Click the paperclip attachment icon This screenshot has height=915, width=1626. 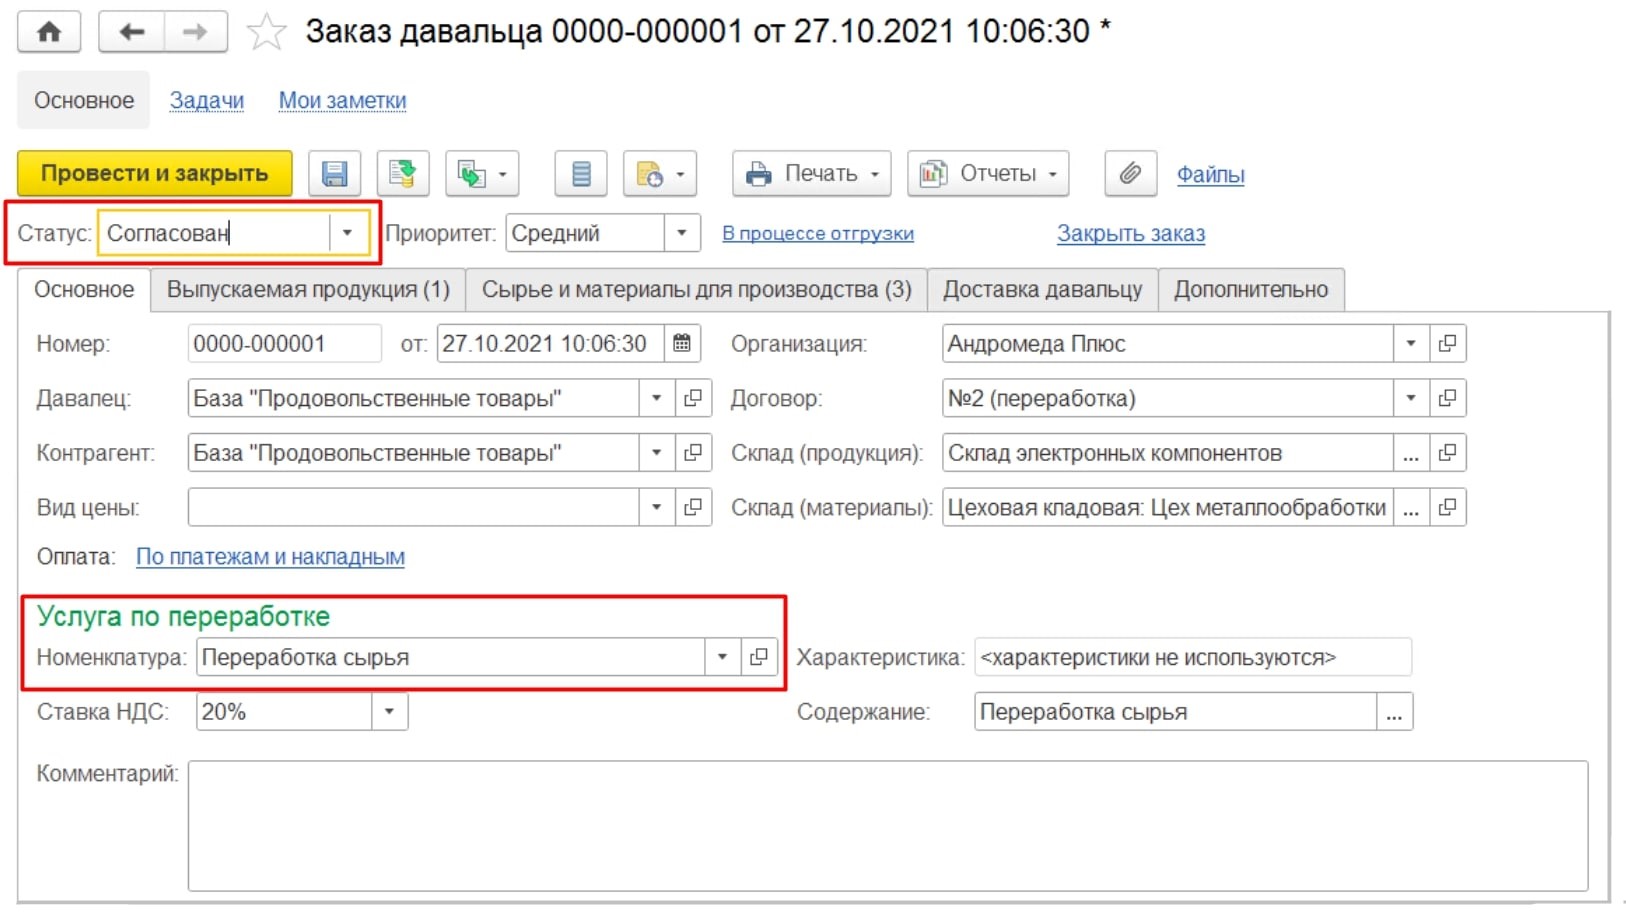pos(1130,174)
